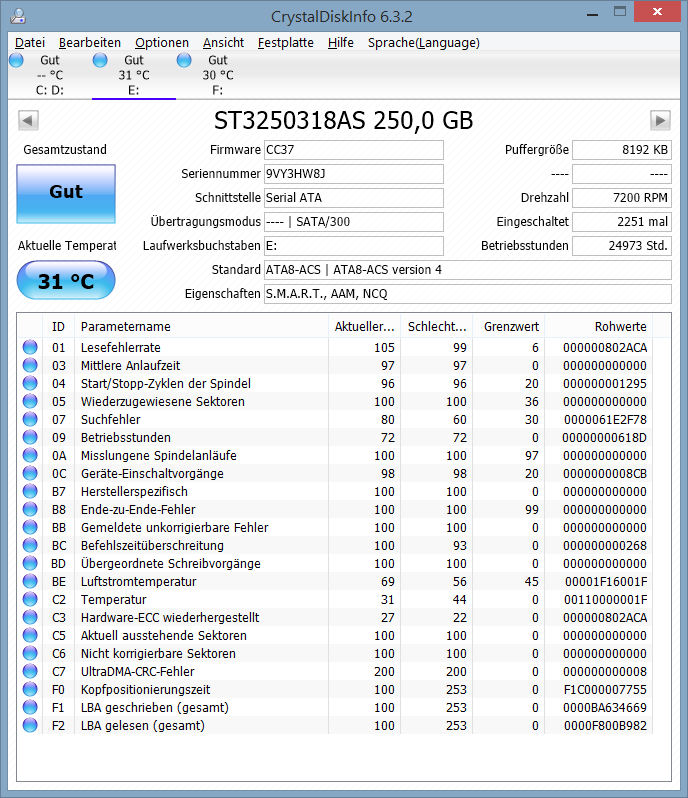Click status orb for Nicht korrigierbare Sektoren
688x798 pixels.
(x=30, y=653)
